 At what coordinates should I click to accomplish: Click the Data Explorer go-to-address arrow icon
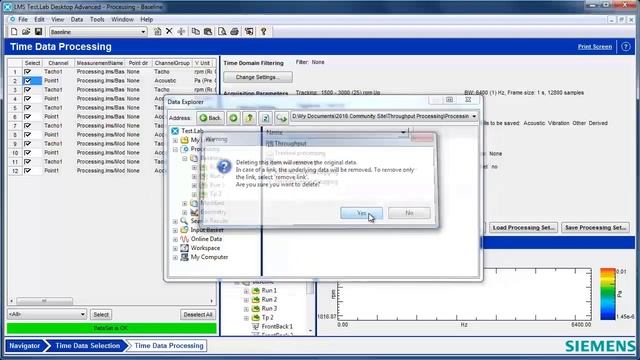pyautogui.click(x=281, y=118)
